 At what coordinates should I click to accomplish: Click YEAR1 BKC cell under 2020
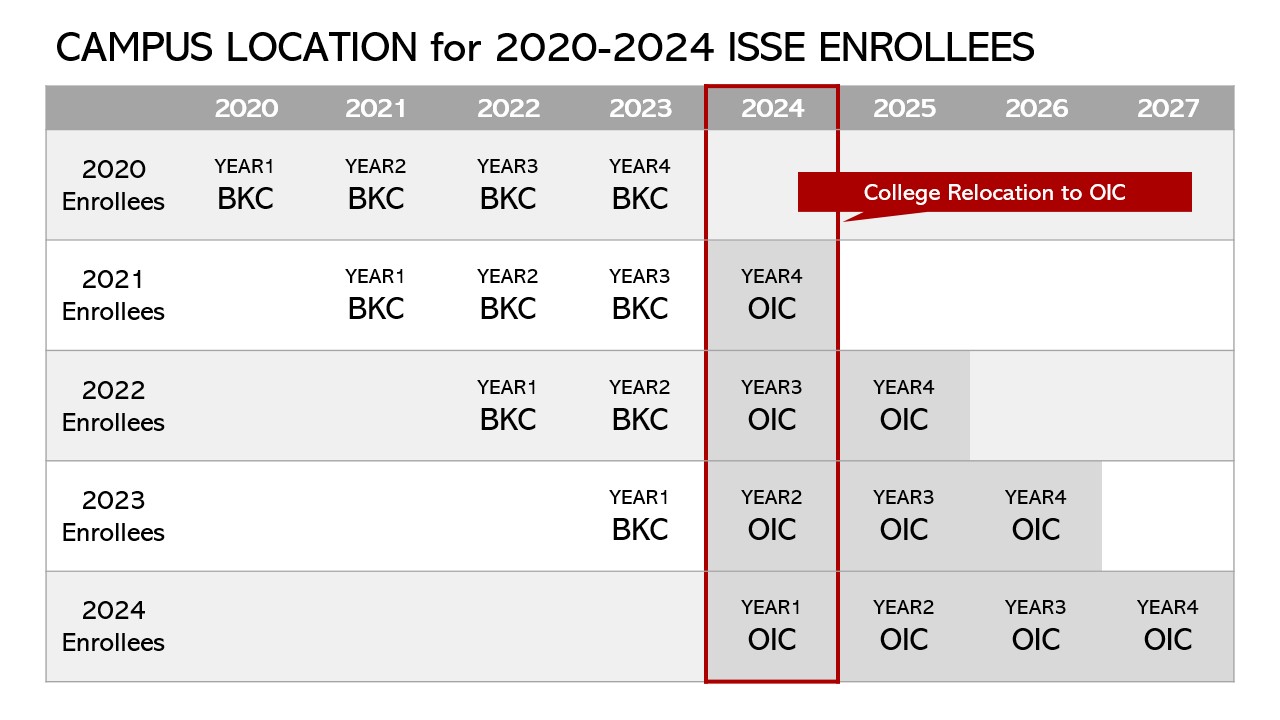click(245, 185)
